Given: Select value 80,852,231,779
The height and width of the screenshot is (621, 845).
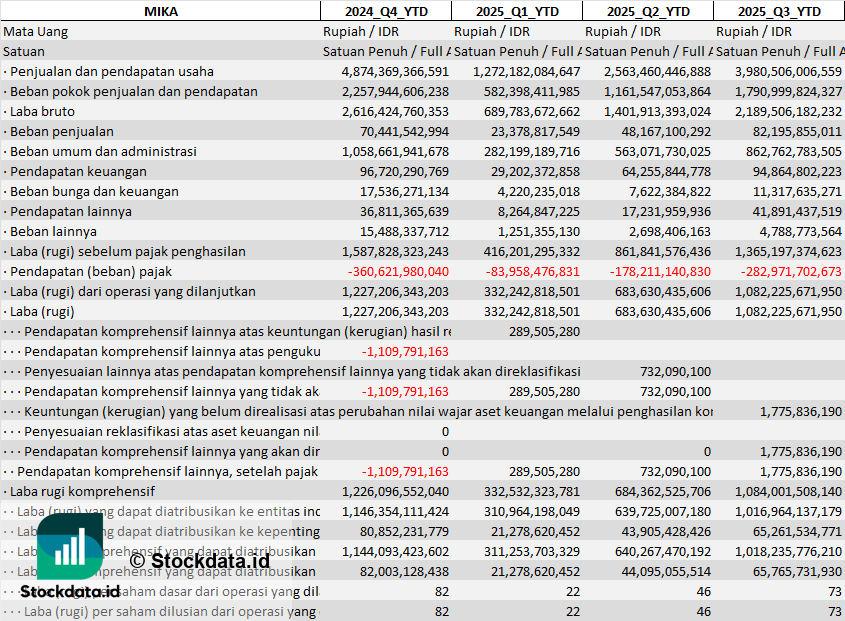Looking at the screenshot, I should [x=404, y=532].
